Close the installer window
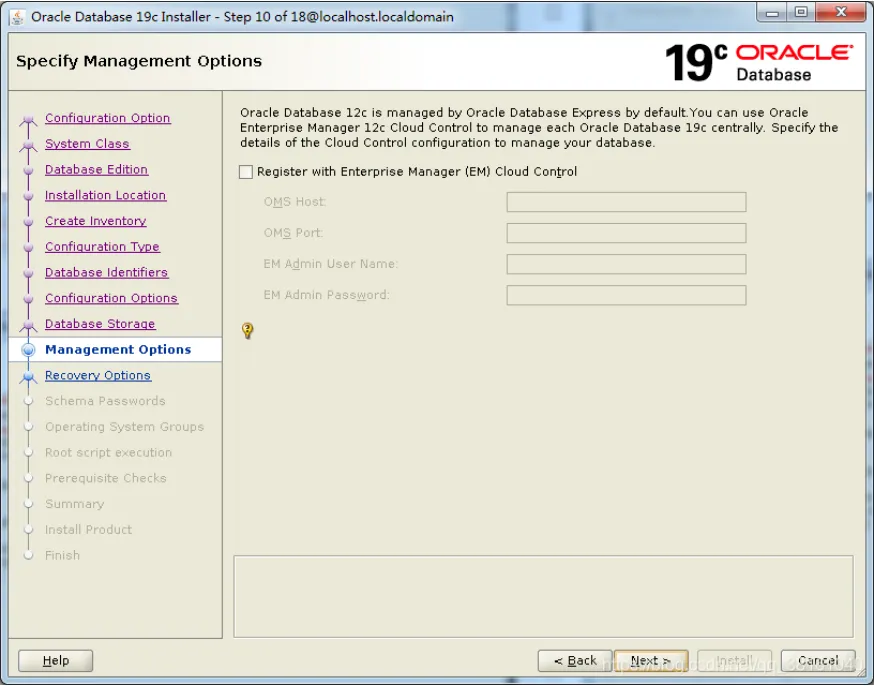The image size is (874, 686). coord(842,12)
